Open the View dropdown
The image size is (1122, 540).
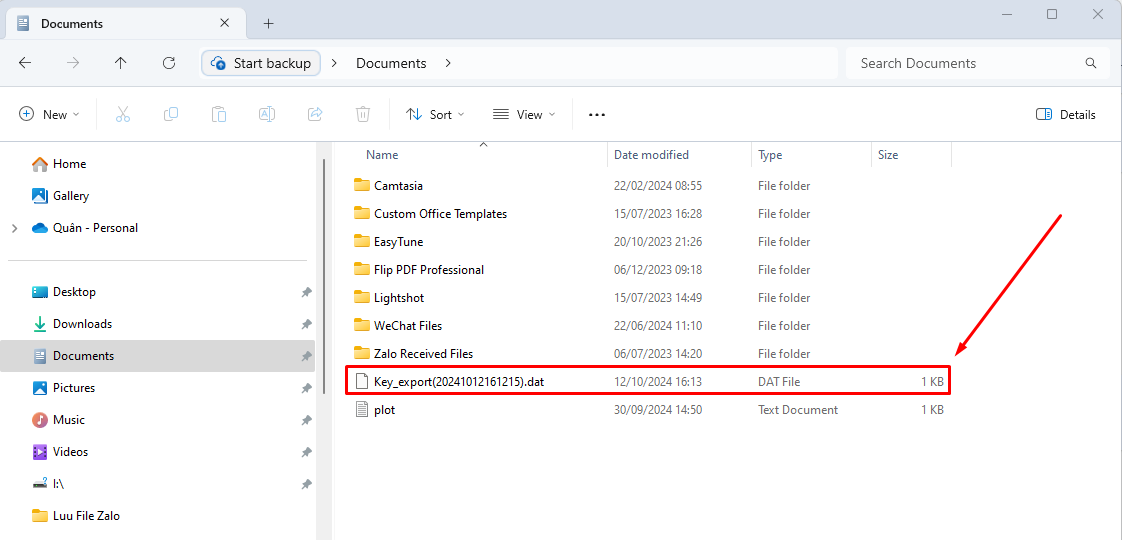tap(525, 114)
